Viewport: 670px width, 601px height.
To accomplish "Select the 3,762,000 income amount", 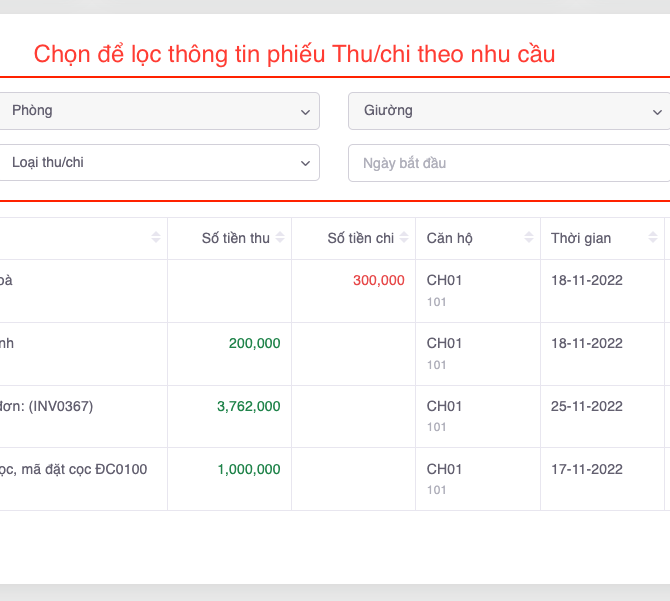I will [x=248, y=407].
